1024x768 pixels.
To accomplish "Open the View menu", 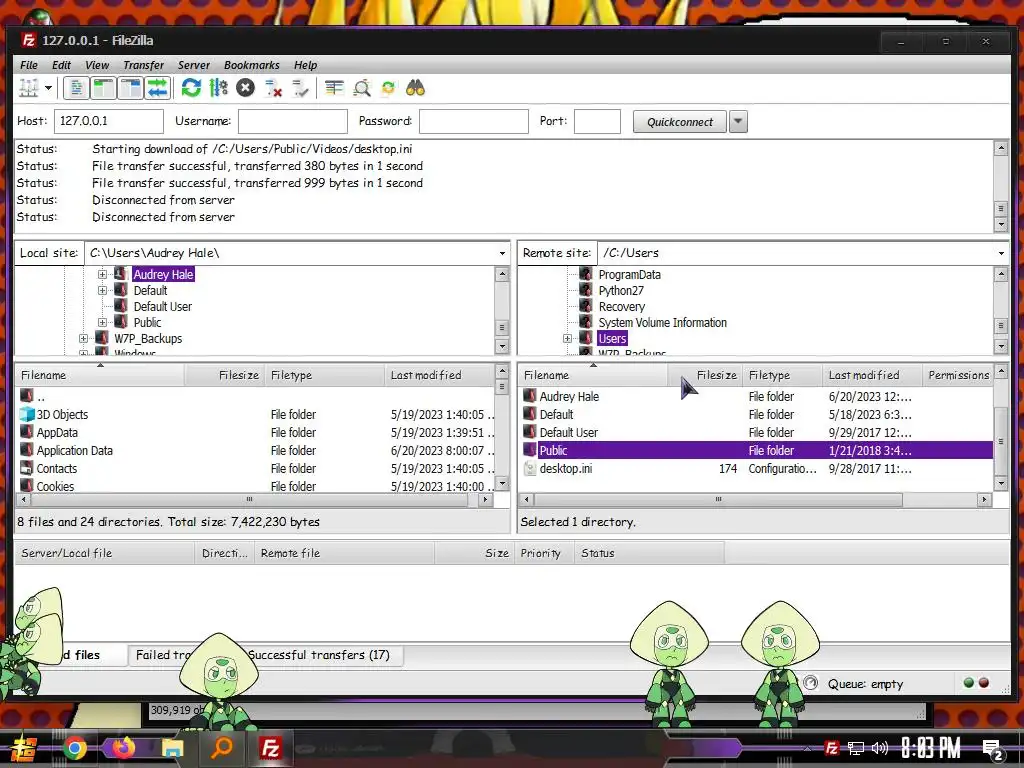I will coord(97,65).
